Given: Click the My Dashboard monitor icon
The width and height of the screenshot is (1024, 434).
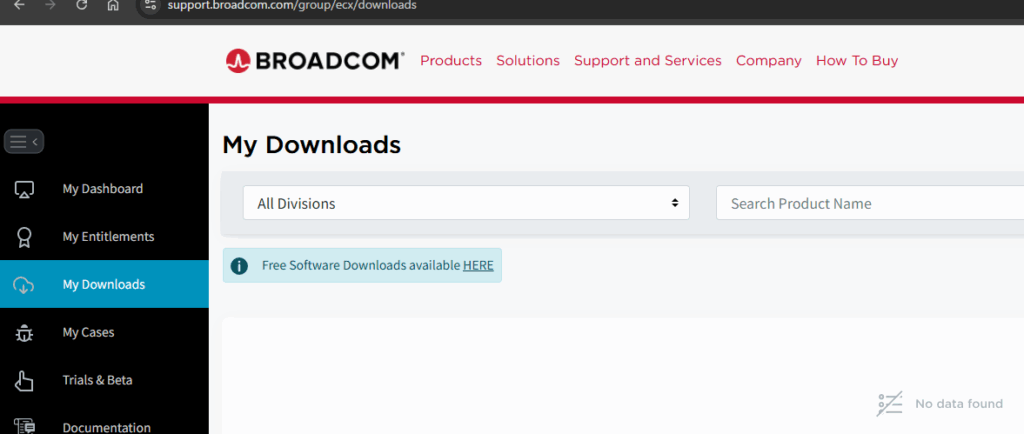Looking at the screenshot, I should tap(25, 189).
